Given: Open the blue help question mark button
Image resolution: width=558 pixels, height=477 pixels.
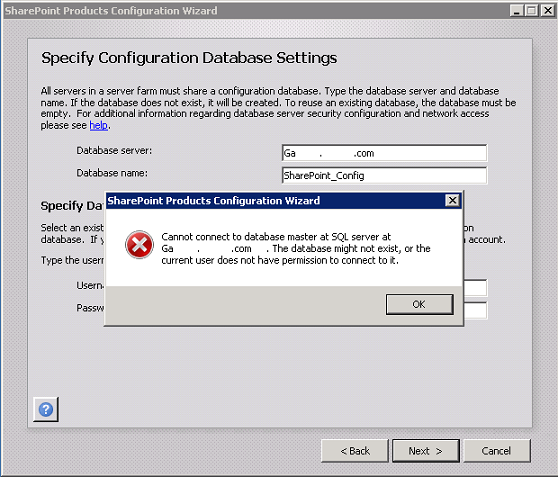Looking at the screenshot, I should click(x=46, y=409).
